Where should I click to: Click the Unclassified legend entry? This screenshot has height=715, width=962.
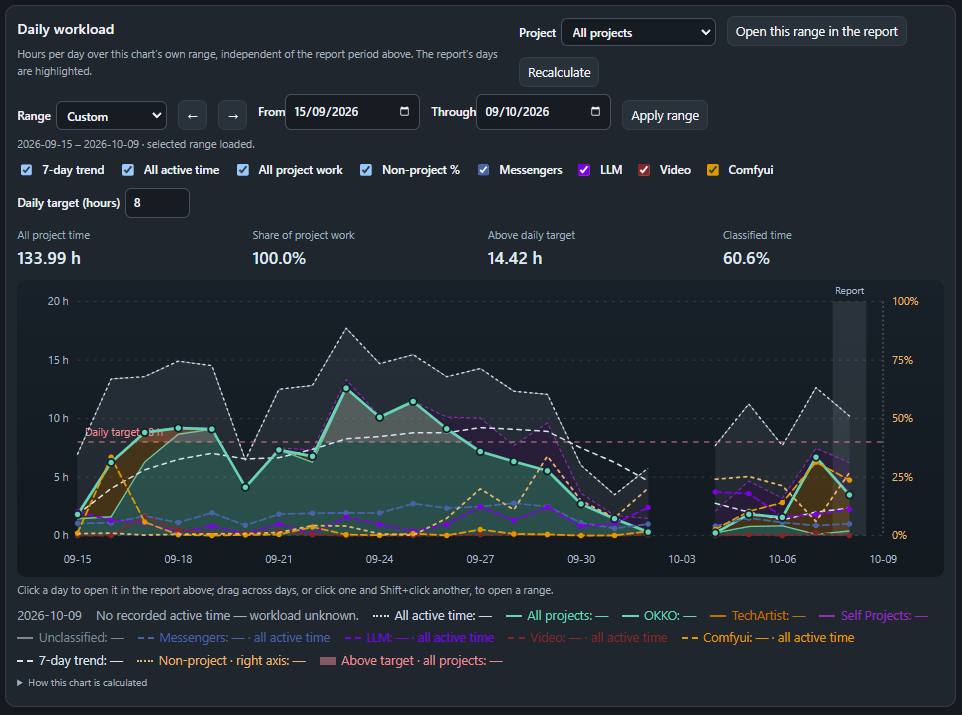point(71,638)
